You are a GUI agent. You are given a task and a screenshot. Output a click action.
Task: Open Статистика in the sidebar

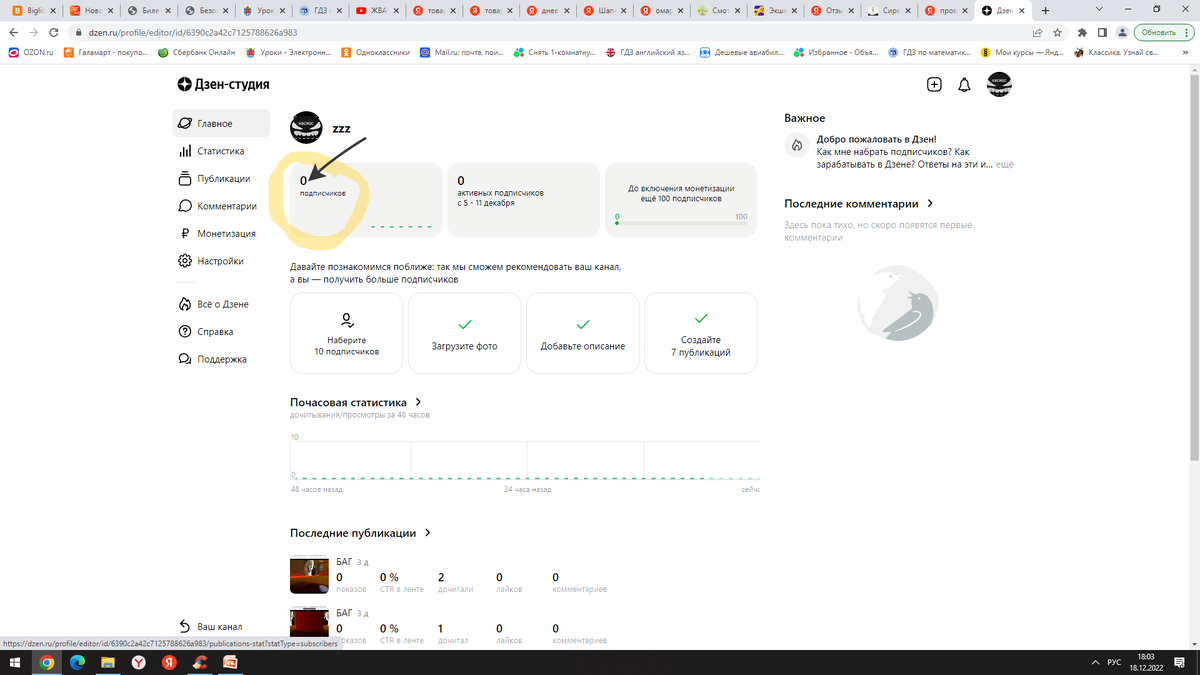point(211,151)
